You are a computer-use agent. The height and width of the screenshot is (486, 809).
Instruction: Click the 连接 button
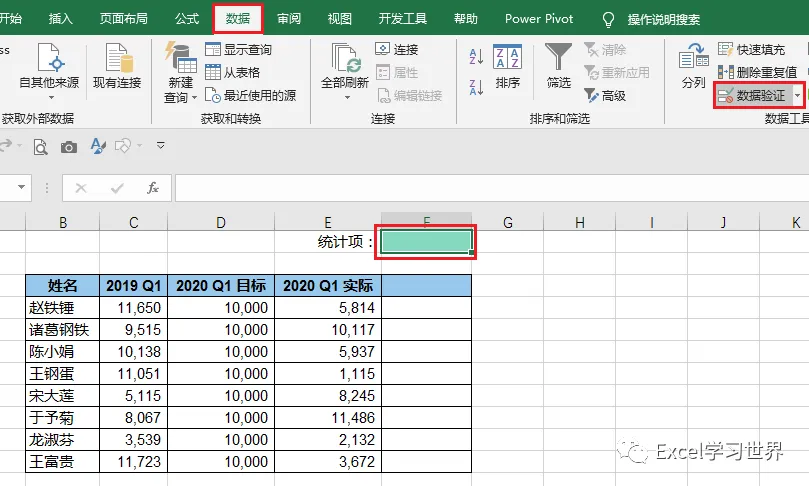396,50
